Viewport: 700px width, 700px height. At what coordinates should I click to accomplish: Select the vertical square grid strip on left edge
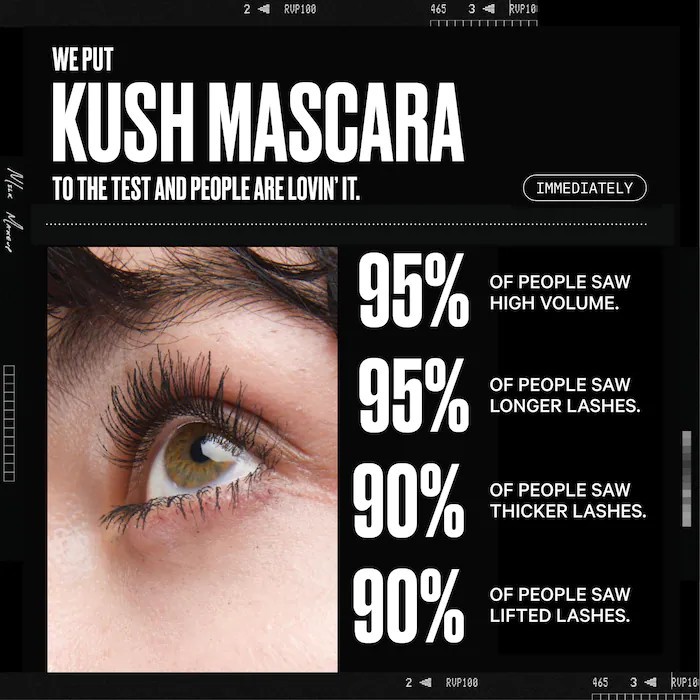pyautogui.click(x=9, y=423)
